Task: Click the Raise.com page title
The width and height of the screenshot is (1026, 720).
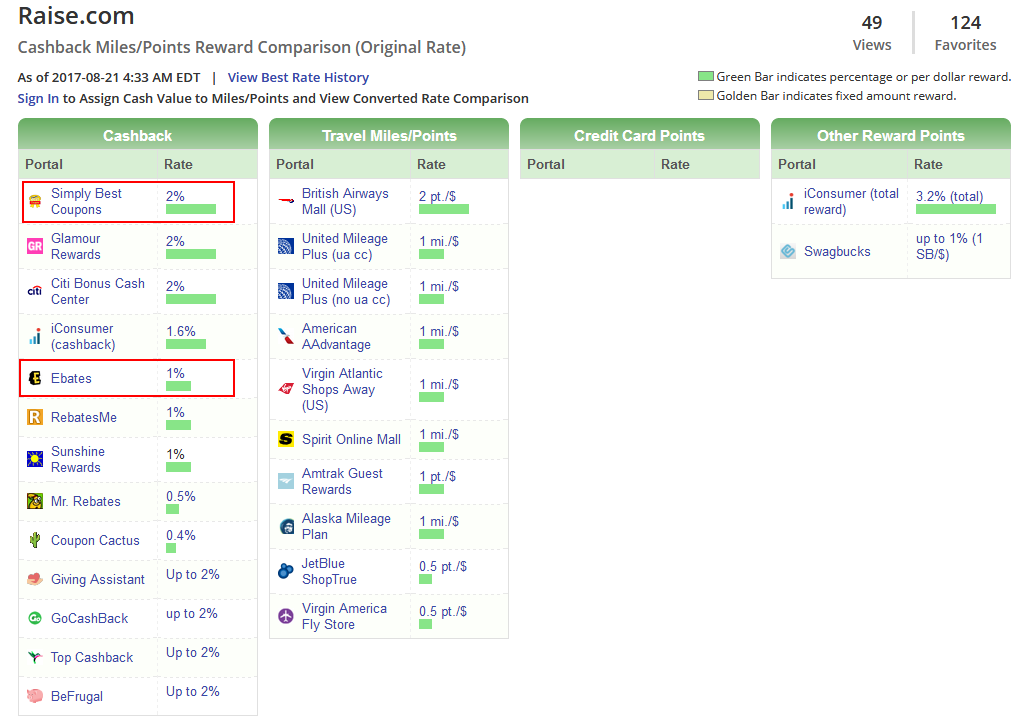Action: 76,16
